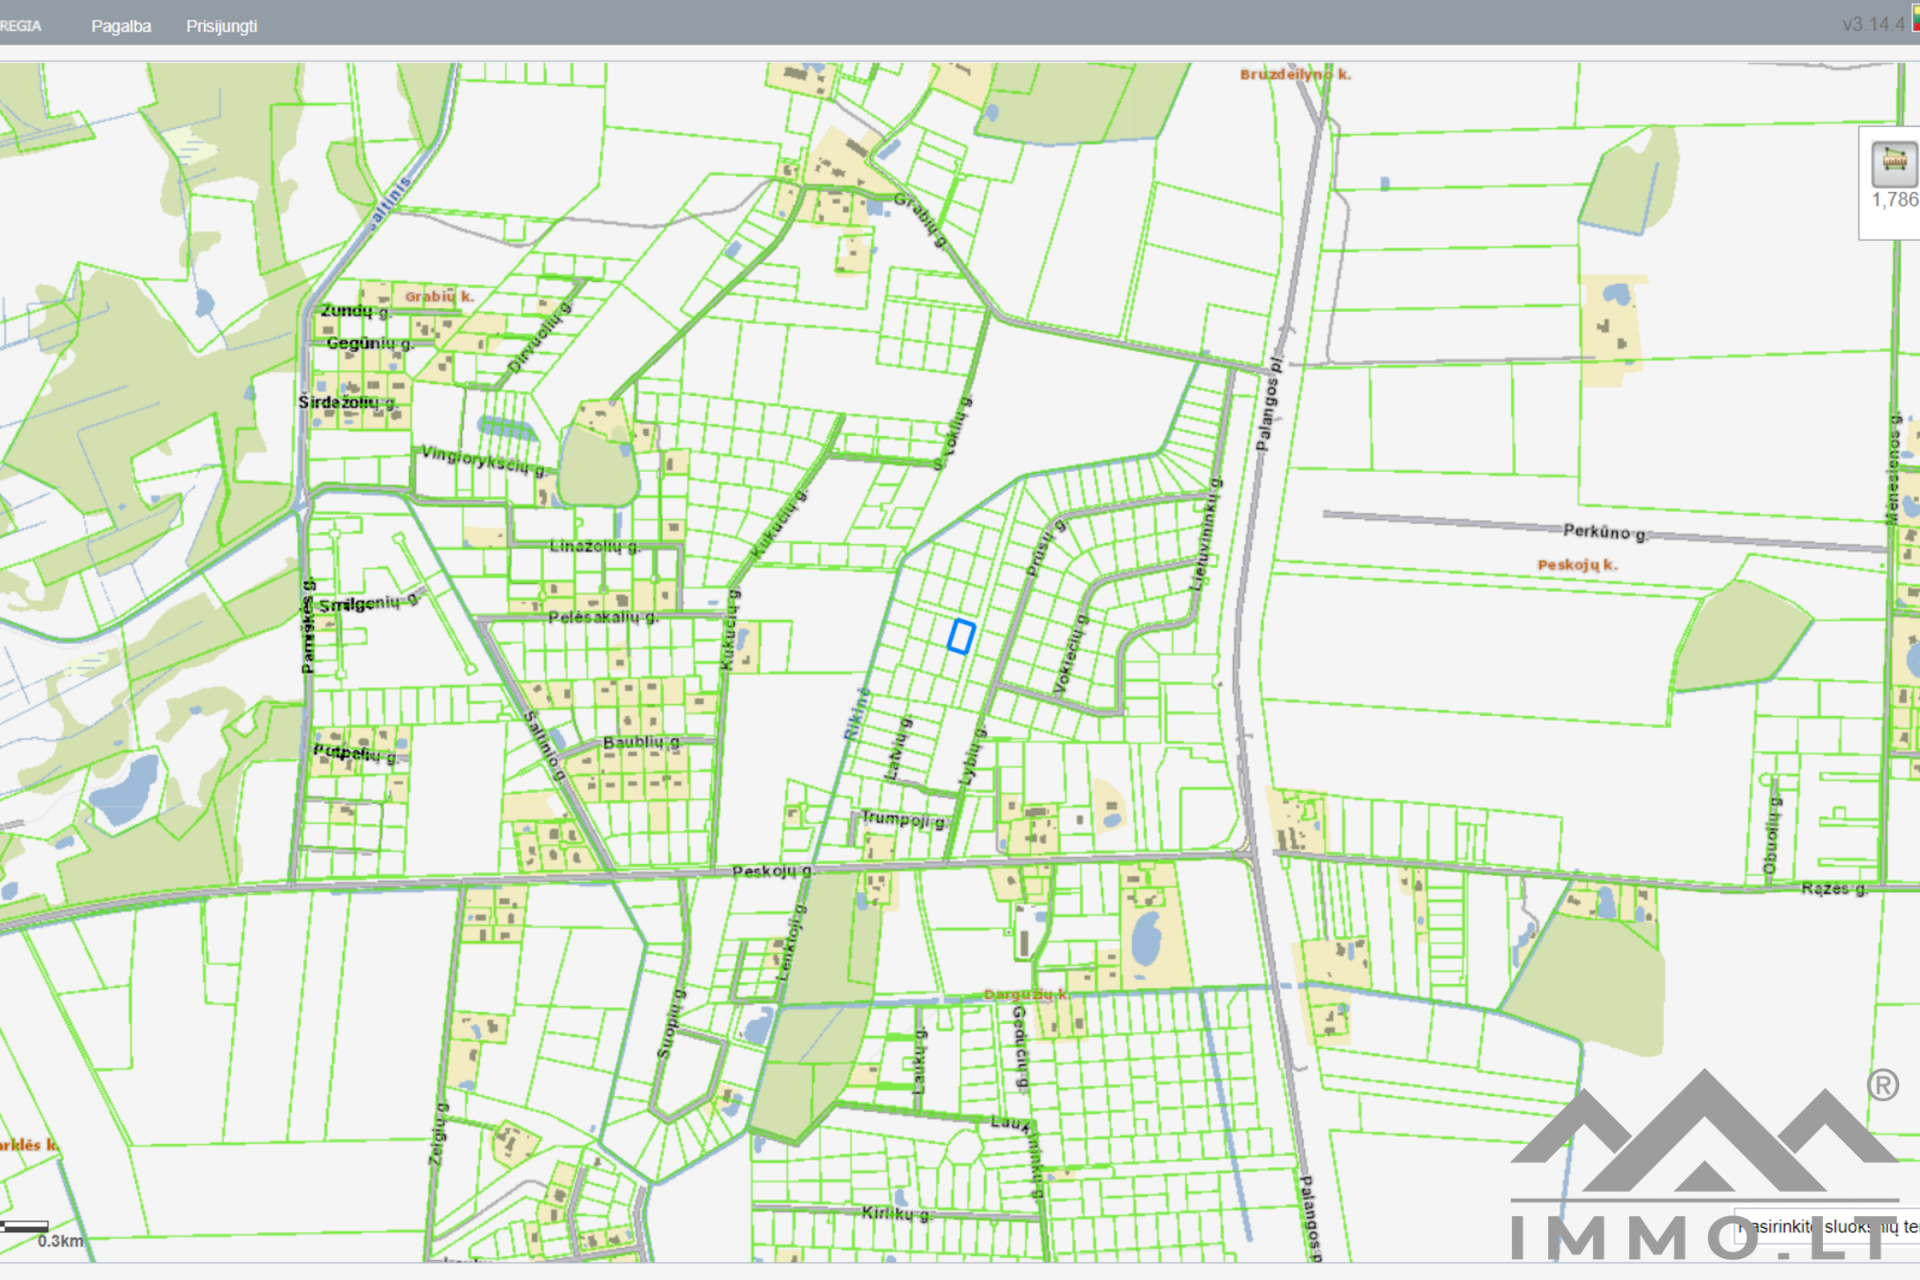Click the Žeigių g. street label
The image size is (1920, 1280).
(436, 1134)
